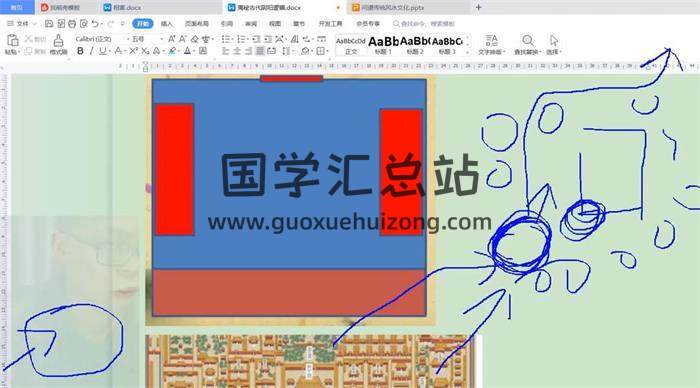Apply the Heading 3 style
The width and height of the screenshot is (700, 388).
coord(447,45)
